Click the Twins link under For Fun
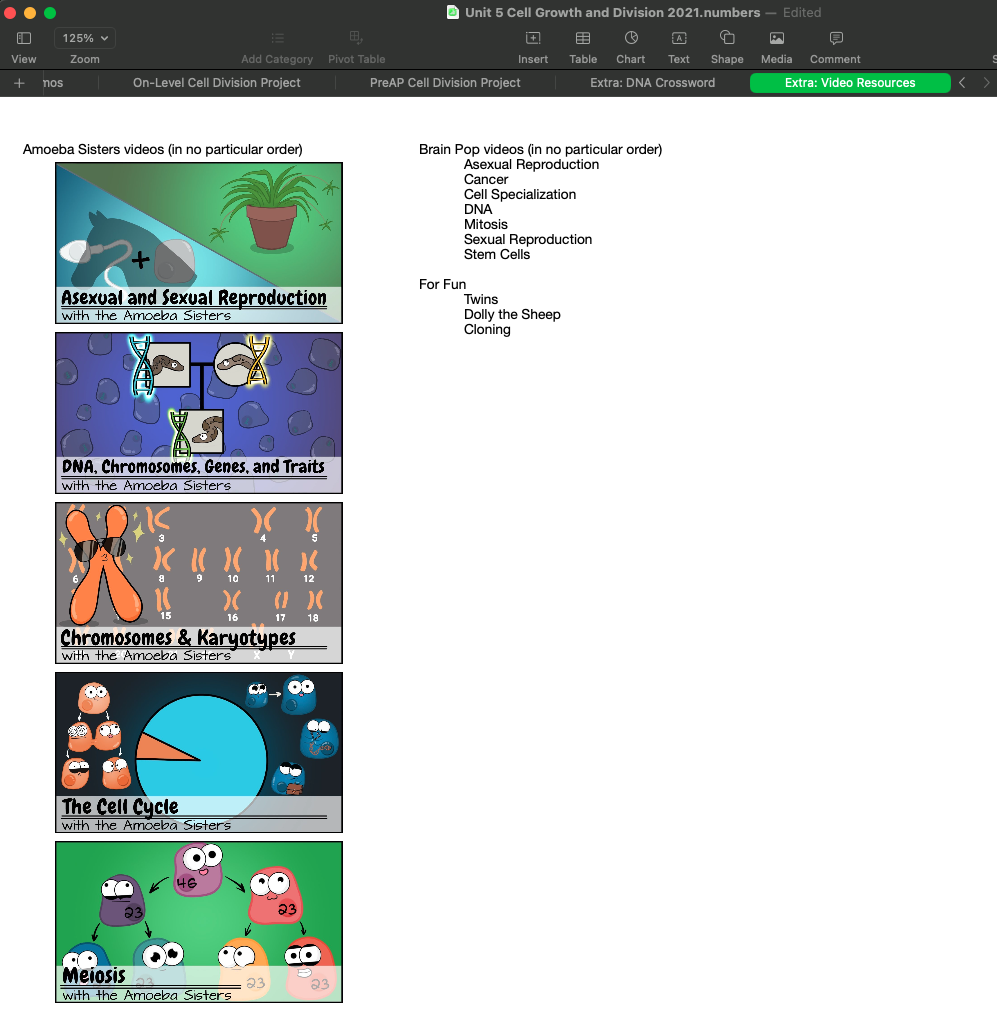This screenshot has width=997, height=1011. click(481, 300)
